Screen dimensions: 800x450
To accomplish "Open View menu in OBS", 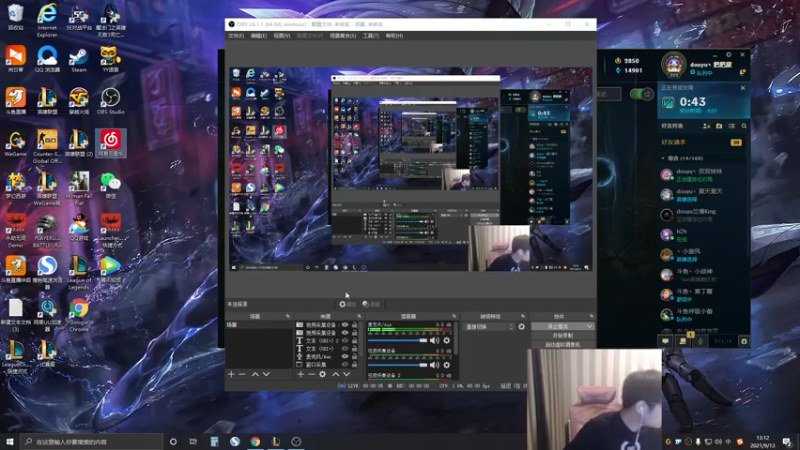I will (282, 36).
